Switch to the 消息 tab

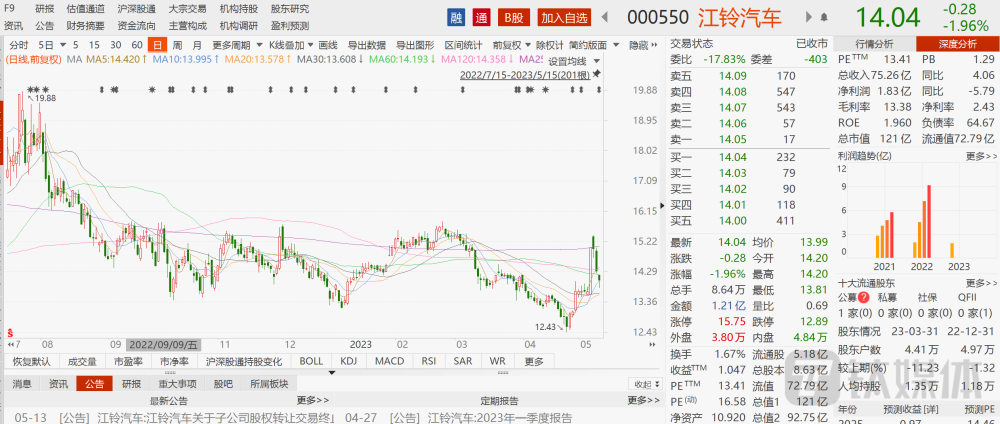[22, 384]
